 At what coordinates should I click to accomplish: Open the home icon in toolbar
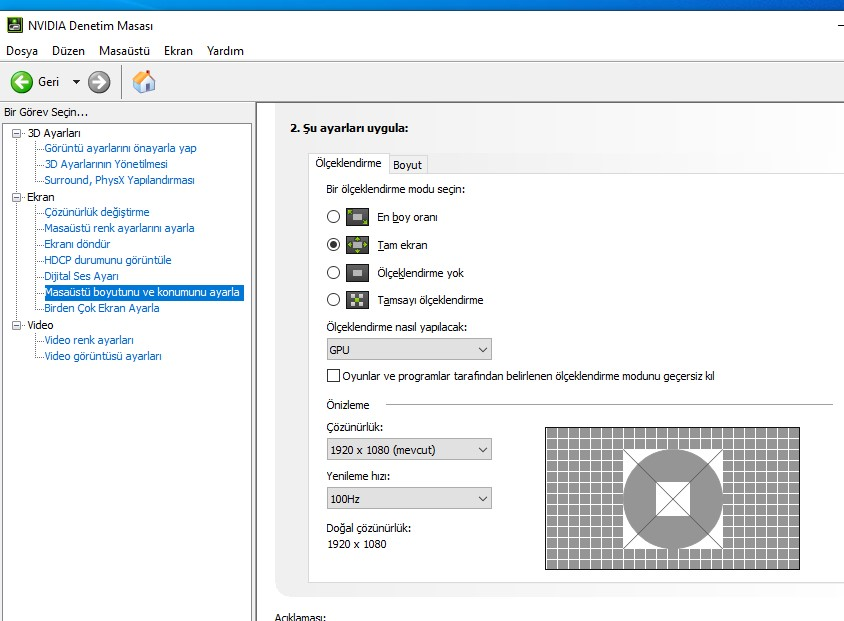pos(144,82)
